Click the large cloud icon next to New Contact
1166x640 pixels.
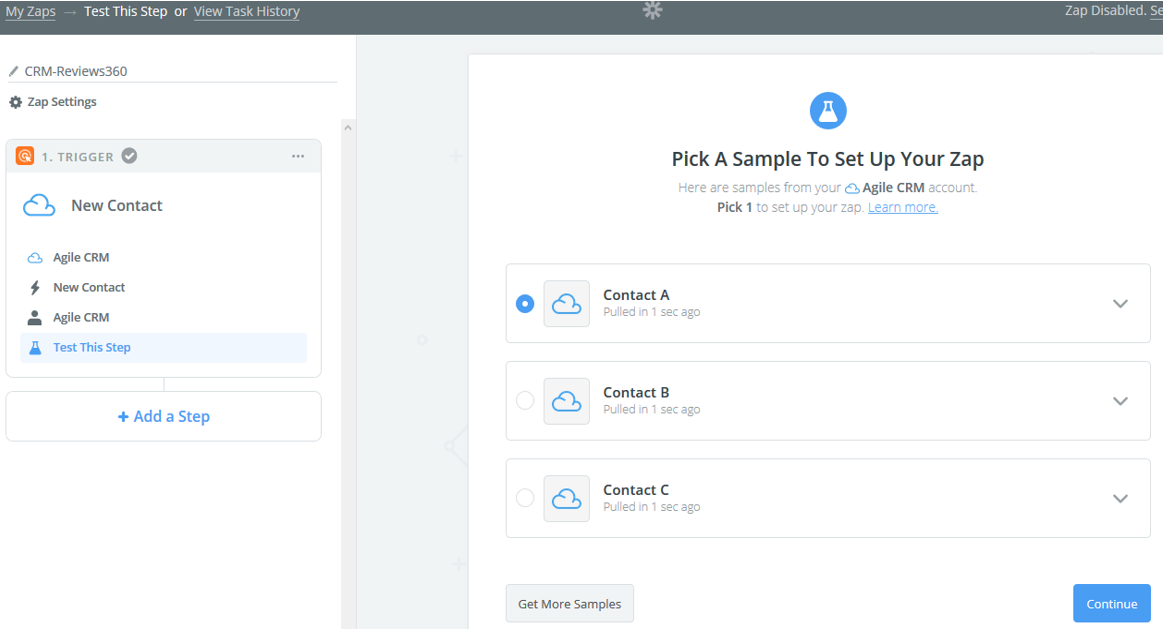point(39,206)
